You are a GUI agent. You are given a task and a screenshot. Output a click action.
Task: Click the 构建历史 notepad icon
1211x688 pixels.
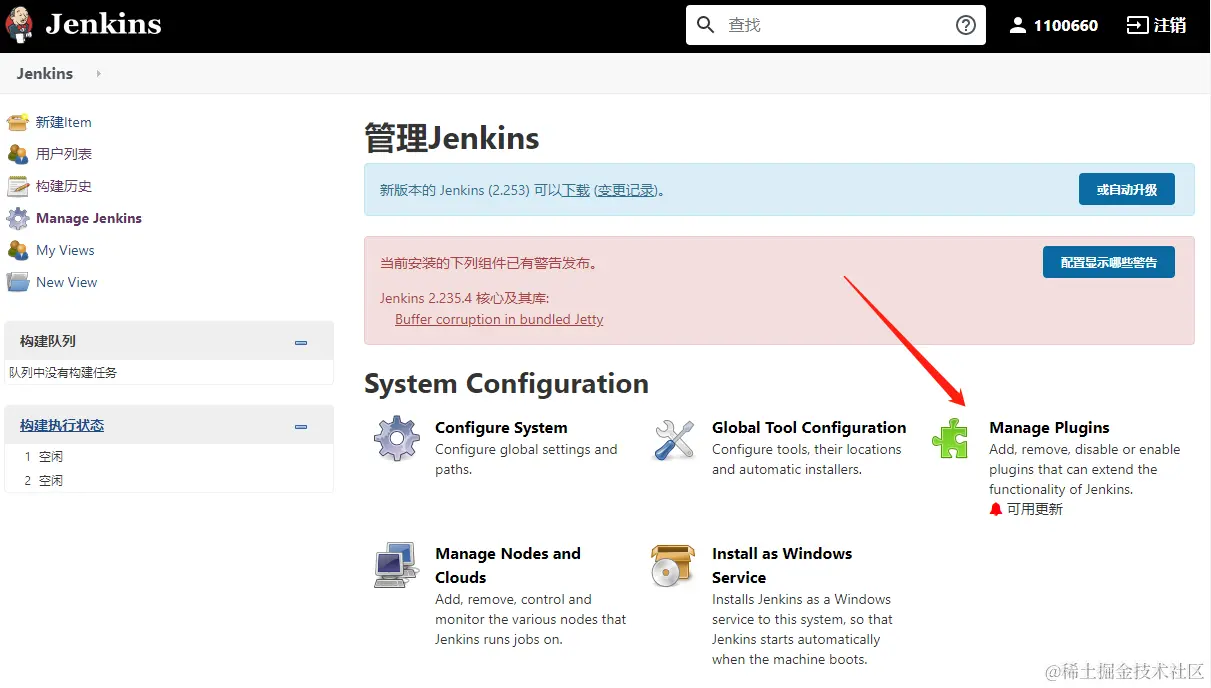coord(18,186)
